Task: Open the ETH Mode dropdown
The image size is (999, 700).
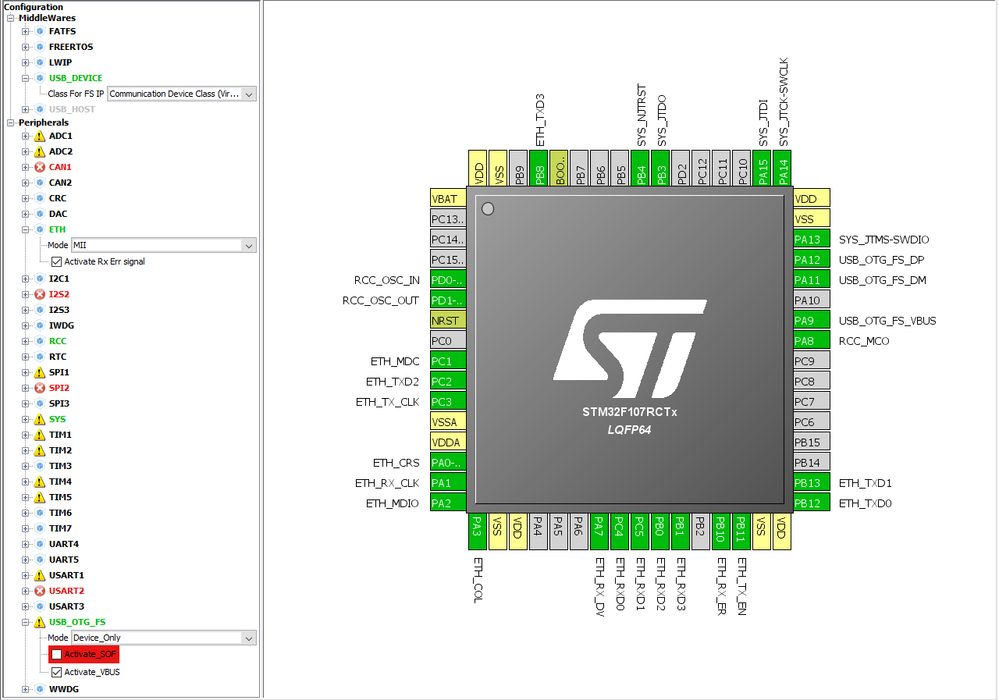Action: (164, 245)
